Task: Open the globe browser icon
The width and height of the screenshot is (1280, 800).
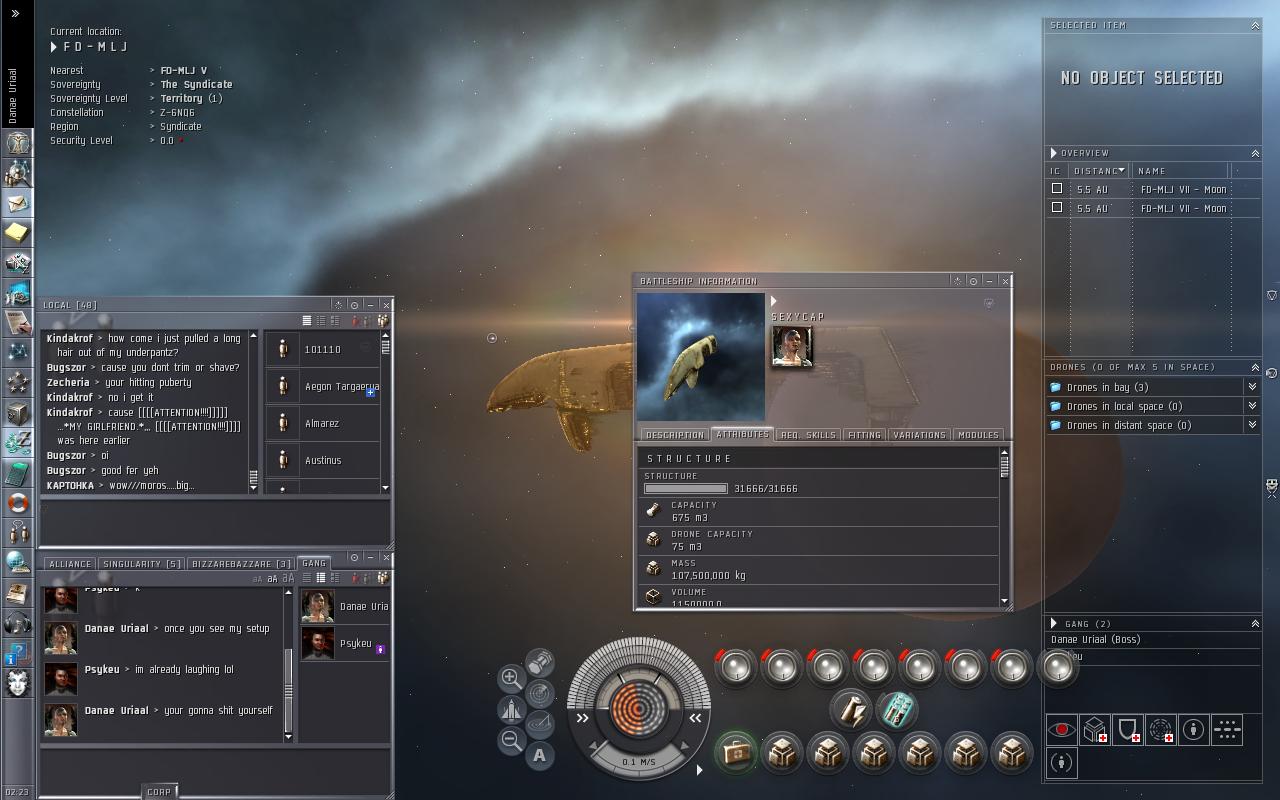Action: (x=18, y=563)
